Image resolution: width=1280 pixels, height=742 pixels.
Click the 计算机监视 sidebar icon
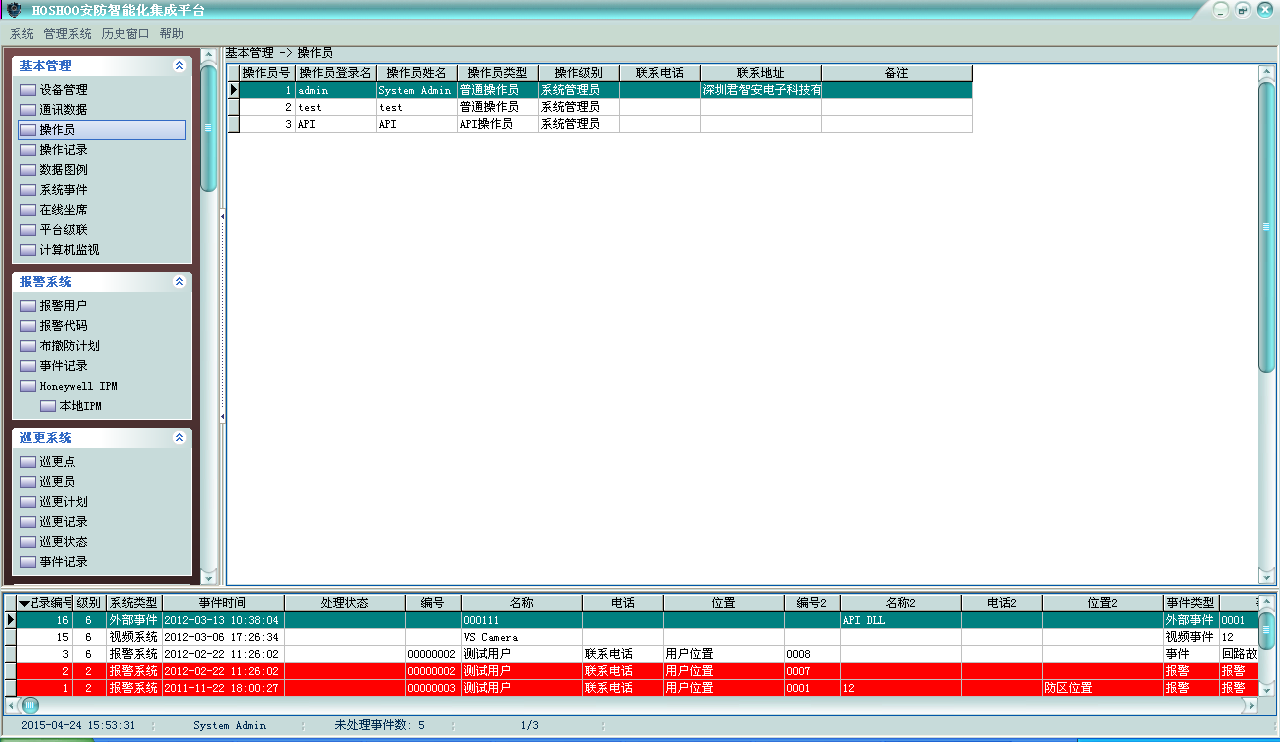(x=28, y=250)
